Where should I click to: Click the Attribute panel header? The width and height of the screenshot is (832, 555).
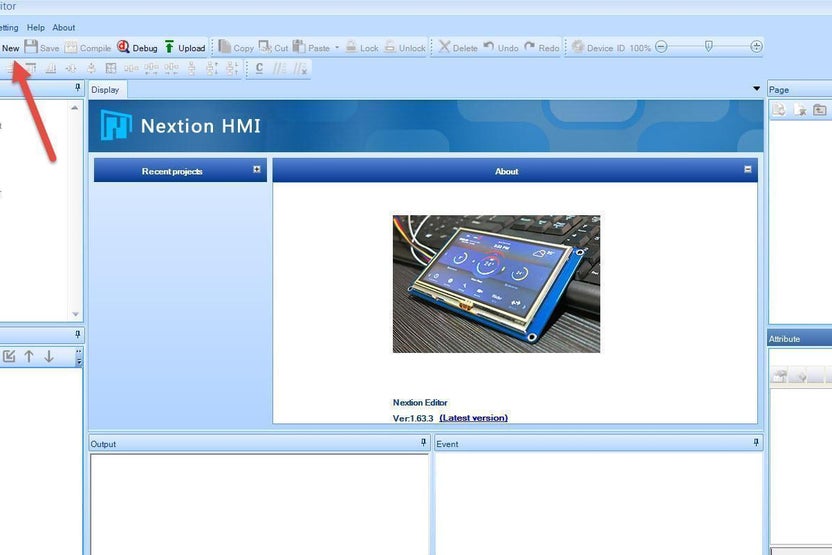pyautogui.click(x=800, y=339)
